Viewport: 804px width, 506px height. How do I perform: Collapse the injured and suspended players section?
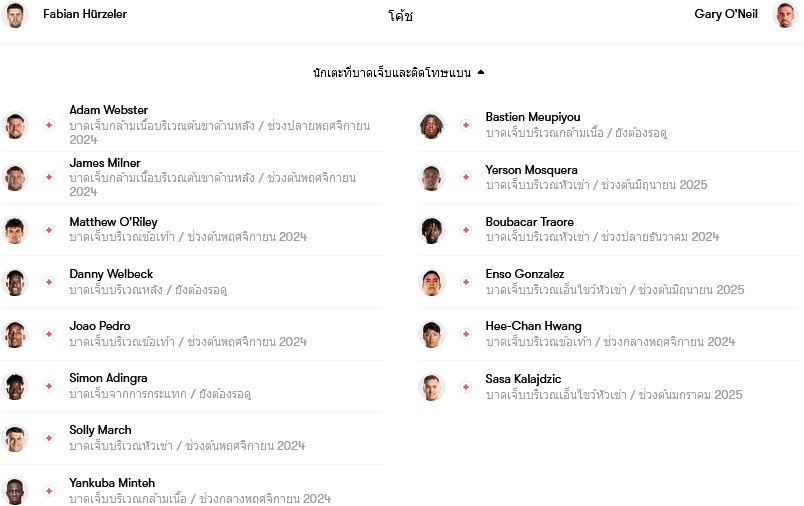pyautogui.click(x=398, y=73)
